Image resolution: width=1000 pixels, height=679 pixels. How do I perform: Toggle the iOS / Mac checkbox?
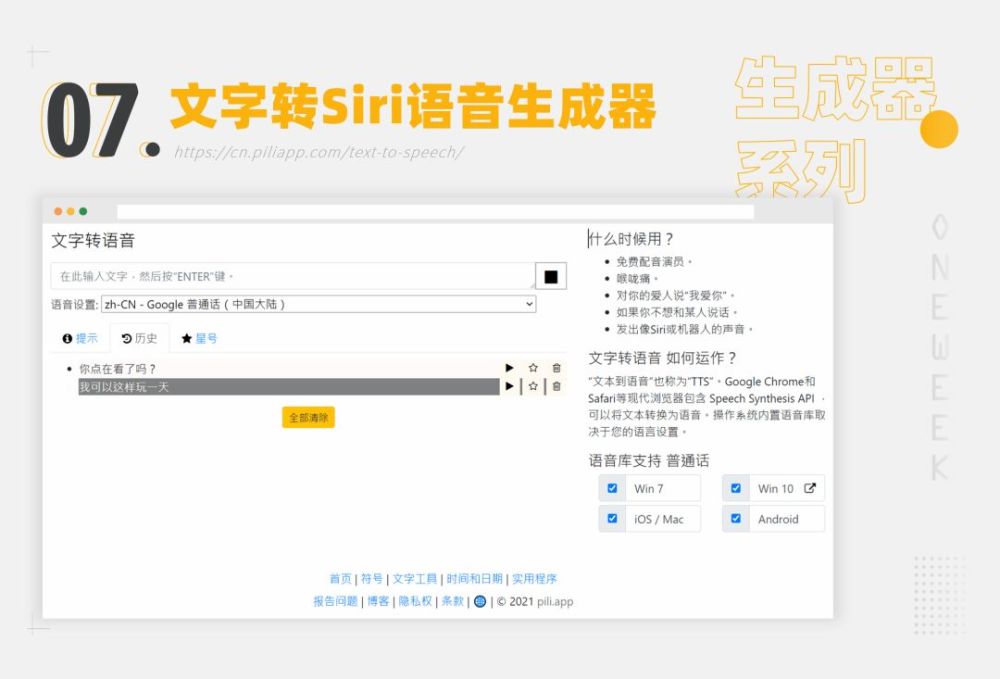point(612,518)
